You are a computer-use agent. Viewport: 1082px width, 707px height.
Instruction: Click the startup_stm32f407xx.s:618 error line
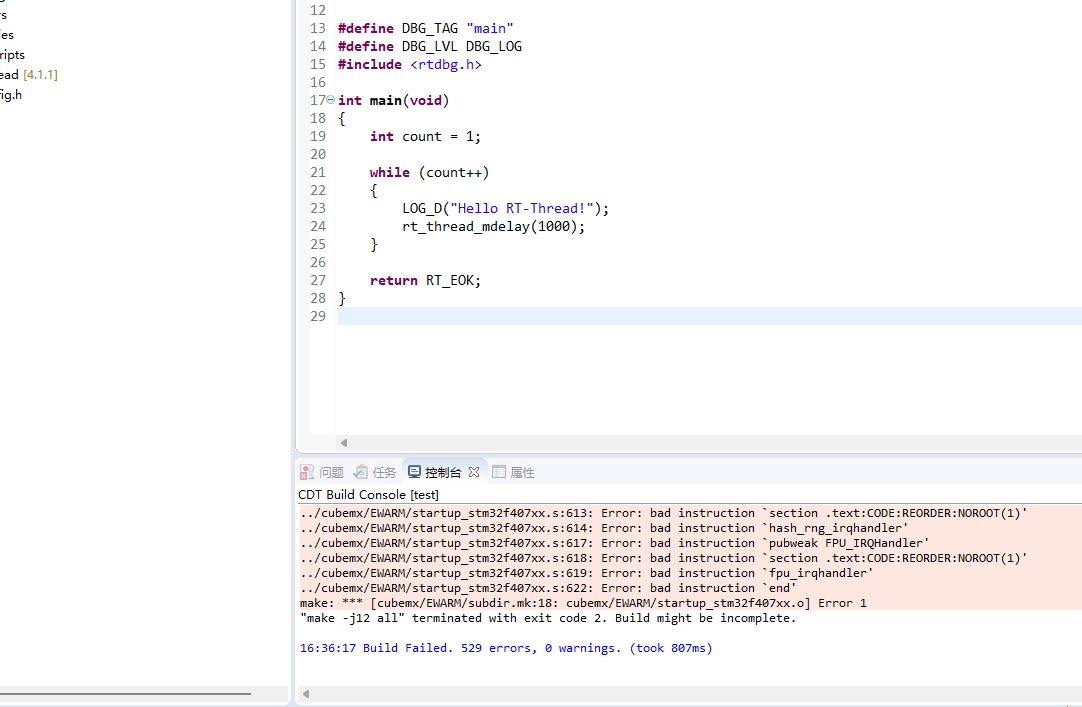pos(663,558)
